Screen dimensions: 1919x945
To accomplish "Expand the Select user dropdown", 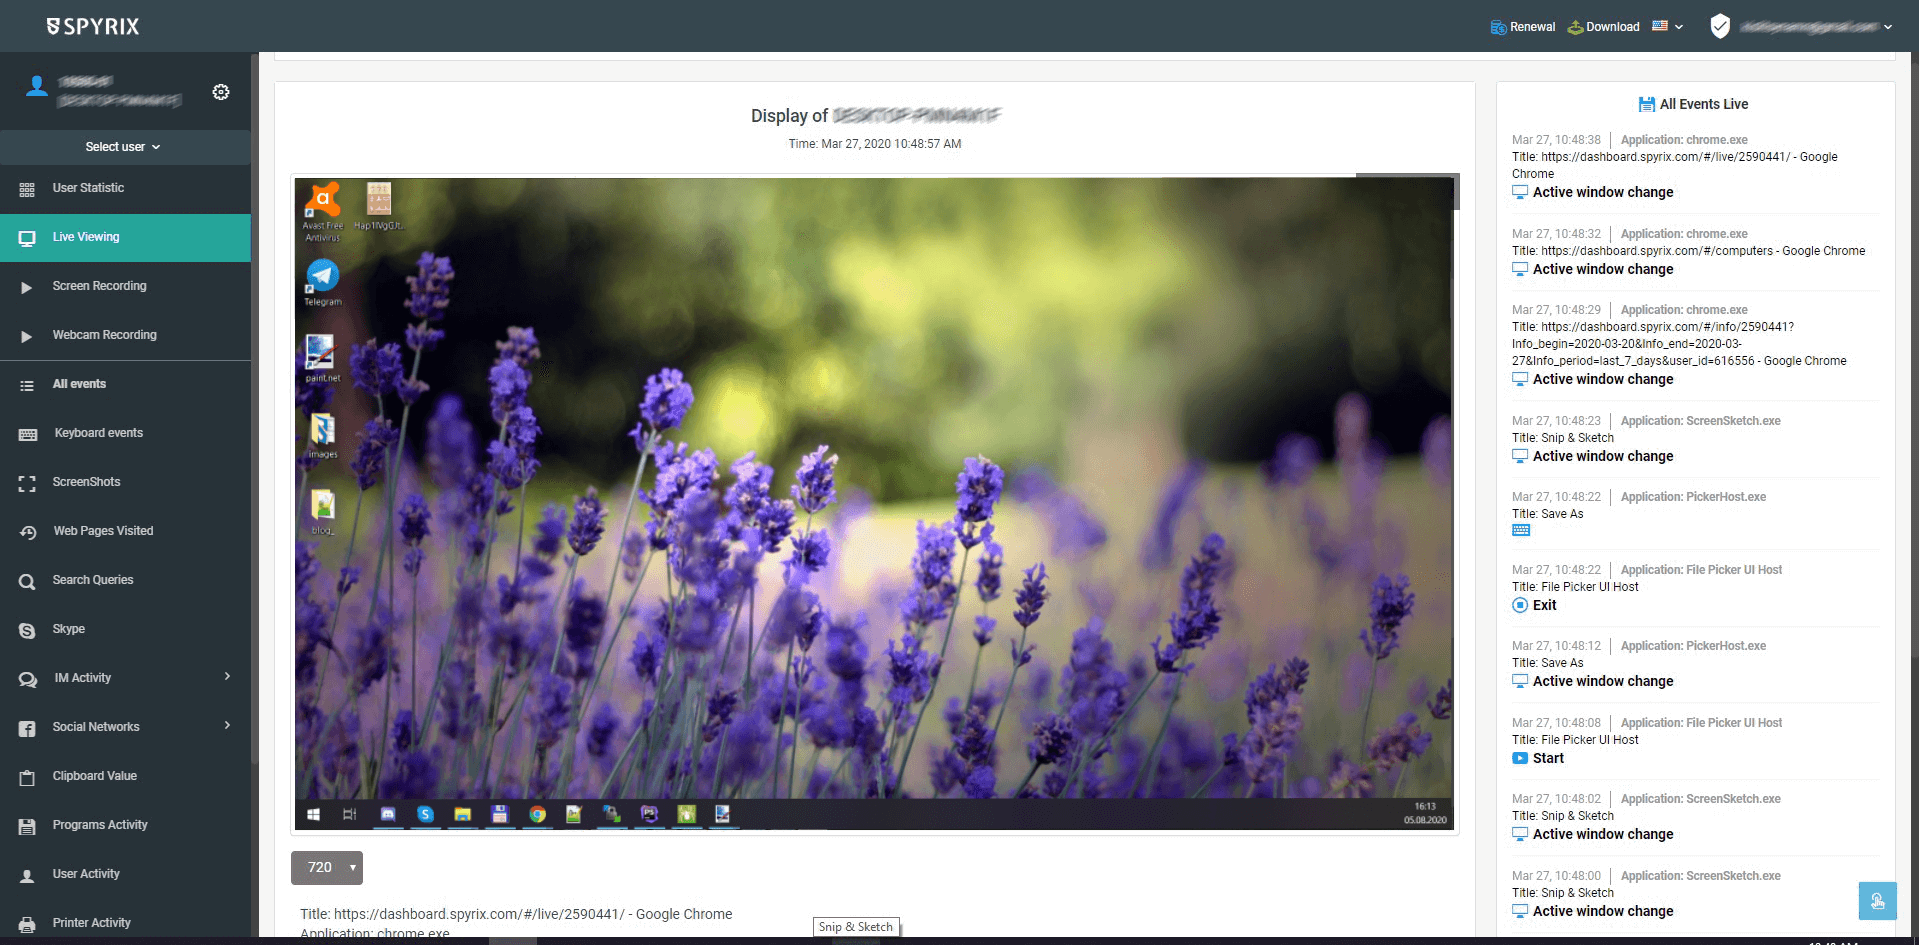I will click(x=123, y=147).
